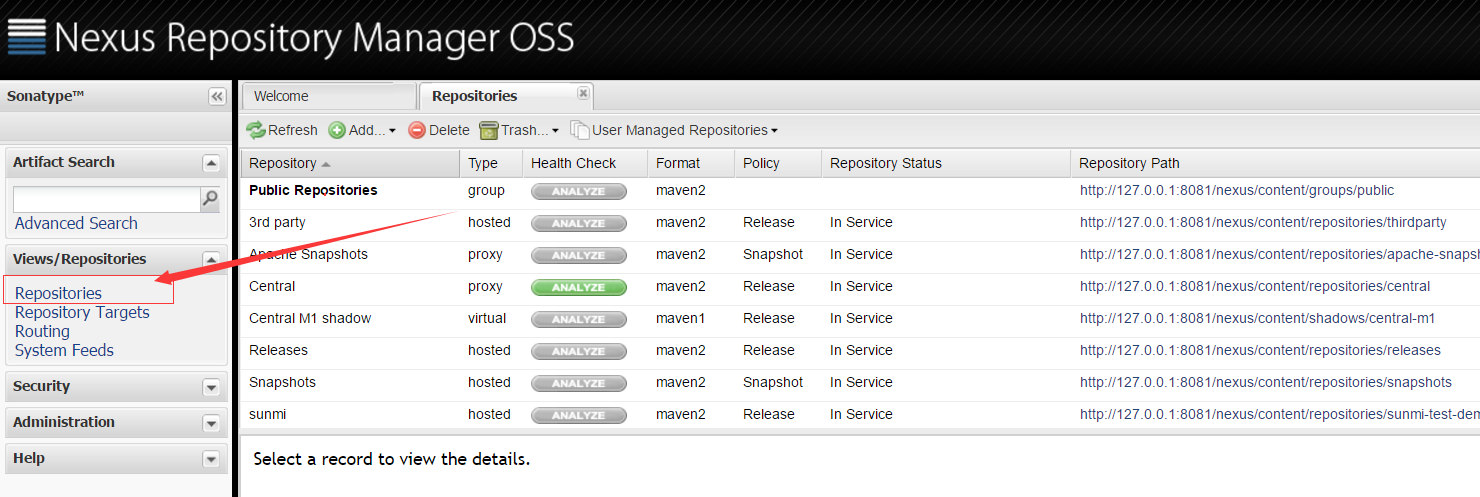Expand the Security panel
Screen dimensions: 1480x497
click(210, 387)
